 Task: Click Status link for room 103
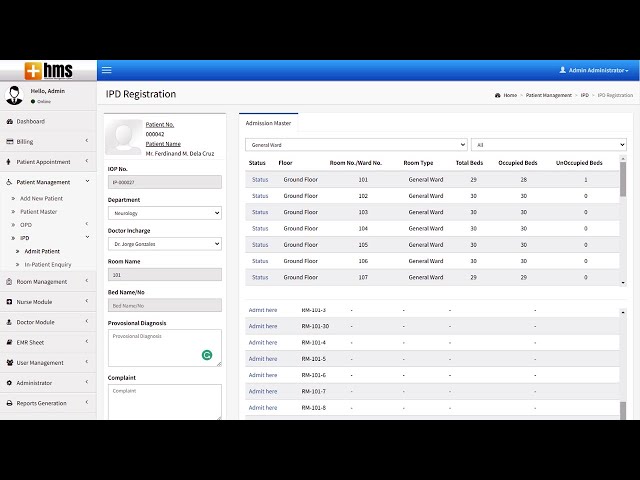click(260, 212)
